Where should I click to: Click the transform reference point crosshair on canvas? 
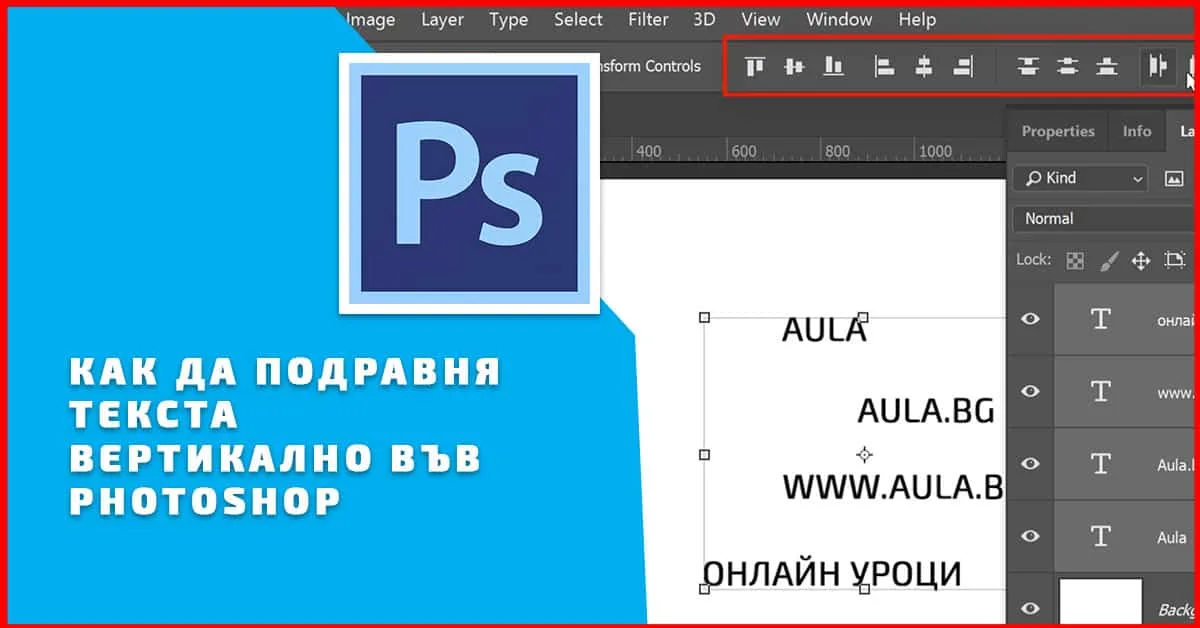click(865, 454)
